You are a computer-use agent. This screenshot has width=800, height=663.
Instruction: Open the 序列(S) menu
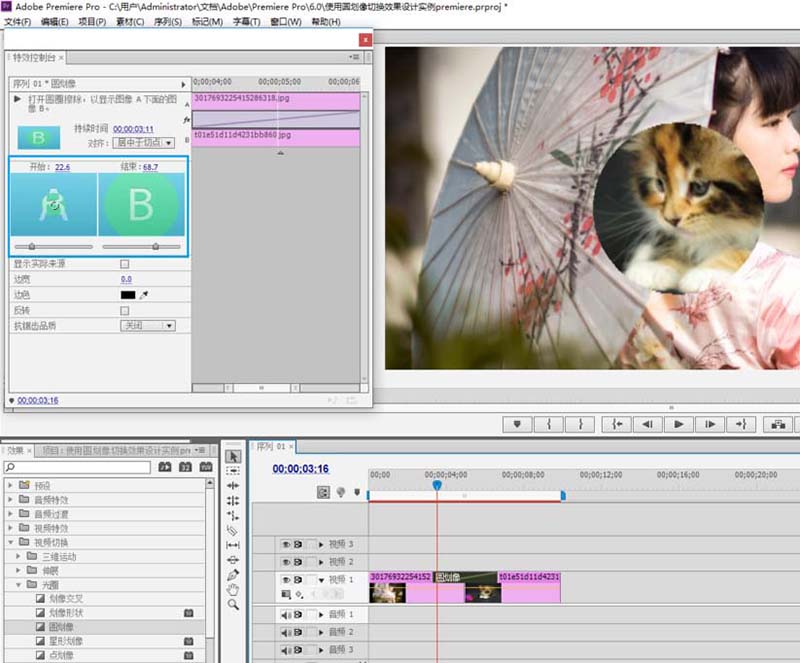pyautogui.click(x=168, y=21)
